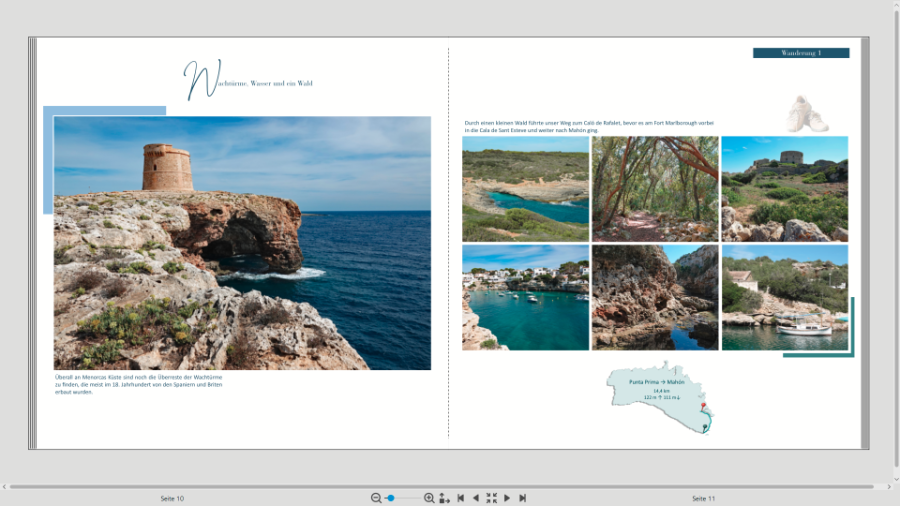Viewport: 900px width, 506px height.
Task: Click the horizontal scrollbar track
Action: (450, 487)
